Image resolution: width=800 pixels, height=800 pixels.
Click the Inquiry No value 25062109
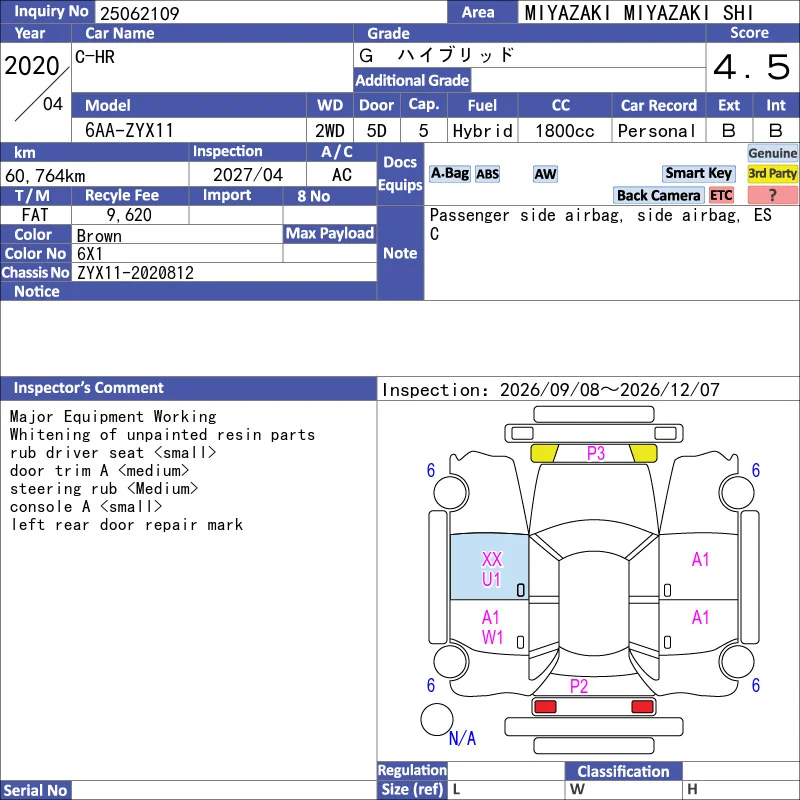139,13
